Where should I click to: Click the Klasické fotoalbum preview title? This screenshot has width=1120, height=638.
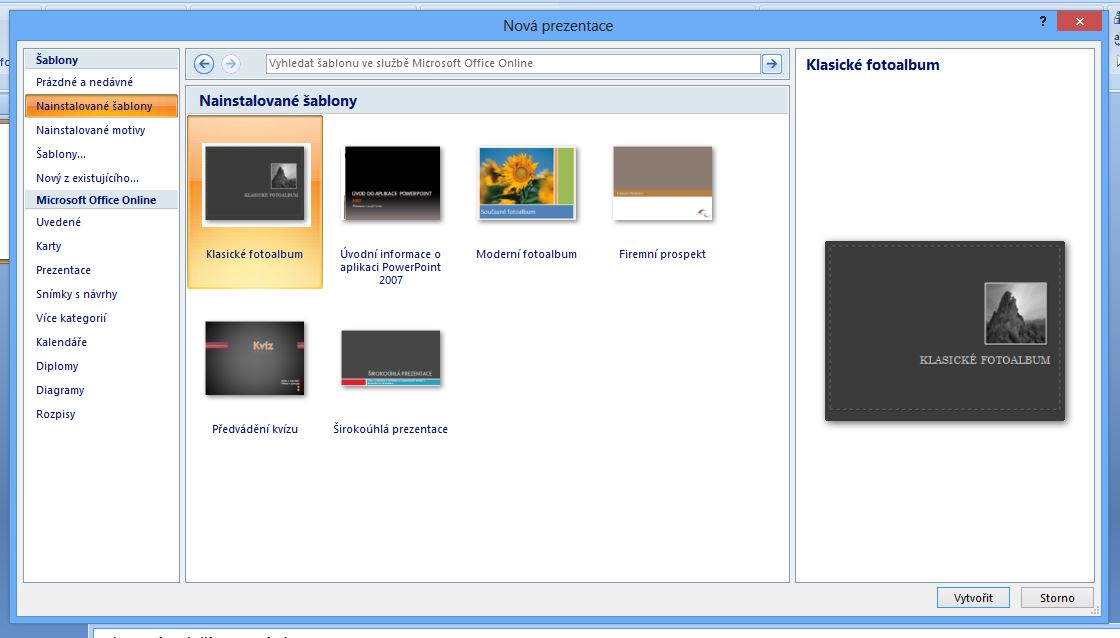[x=873, y=65]
